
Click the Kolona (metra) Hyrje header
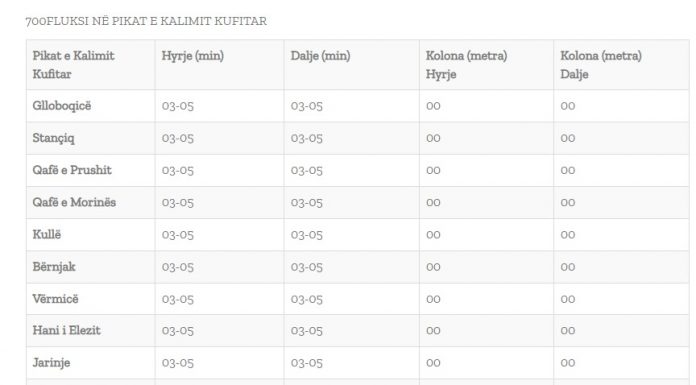click(467, 65)
